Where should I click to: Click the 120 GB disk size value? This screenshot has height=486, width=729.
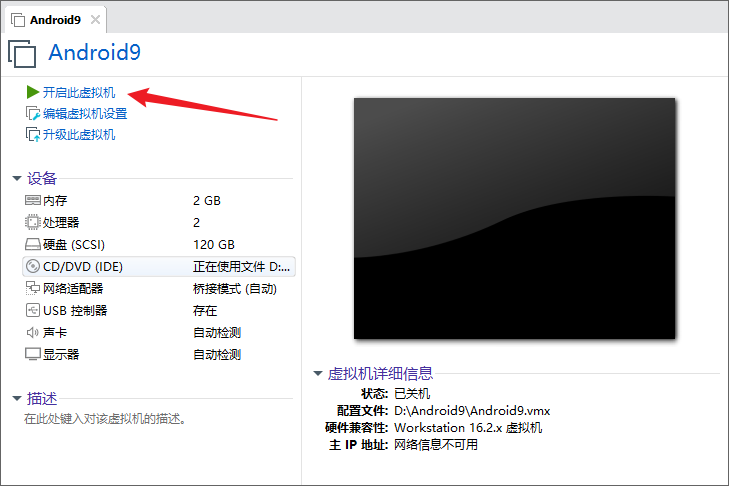(214, 245)
